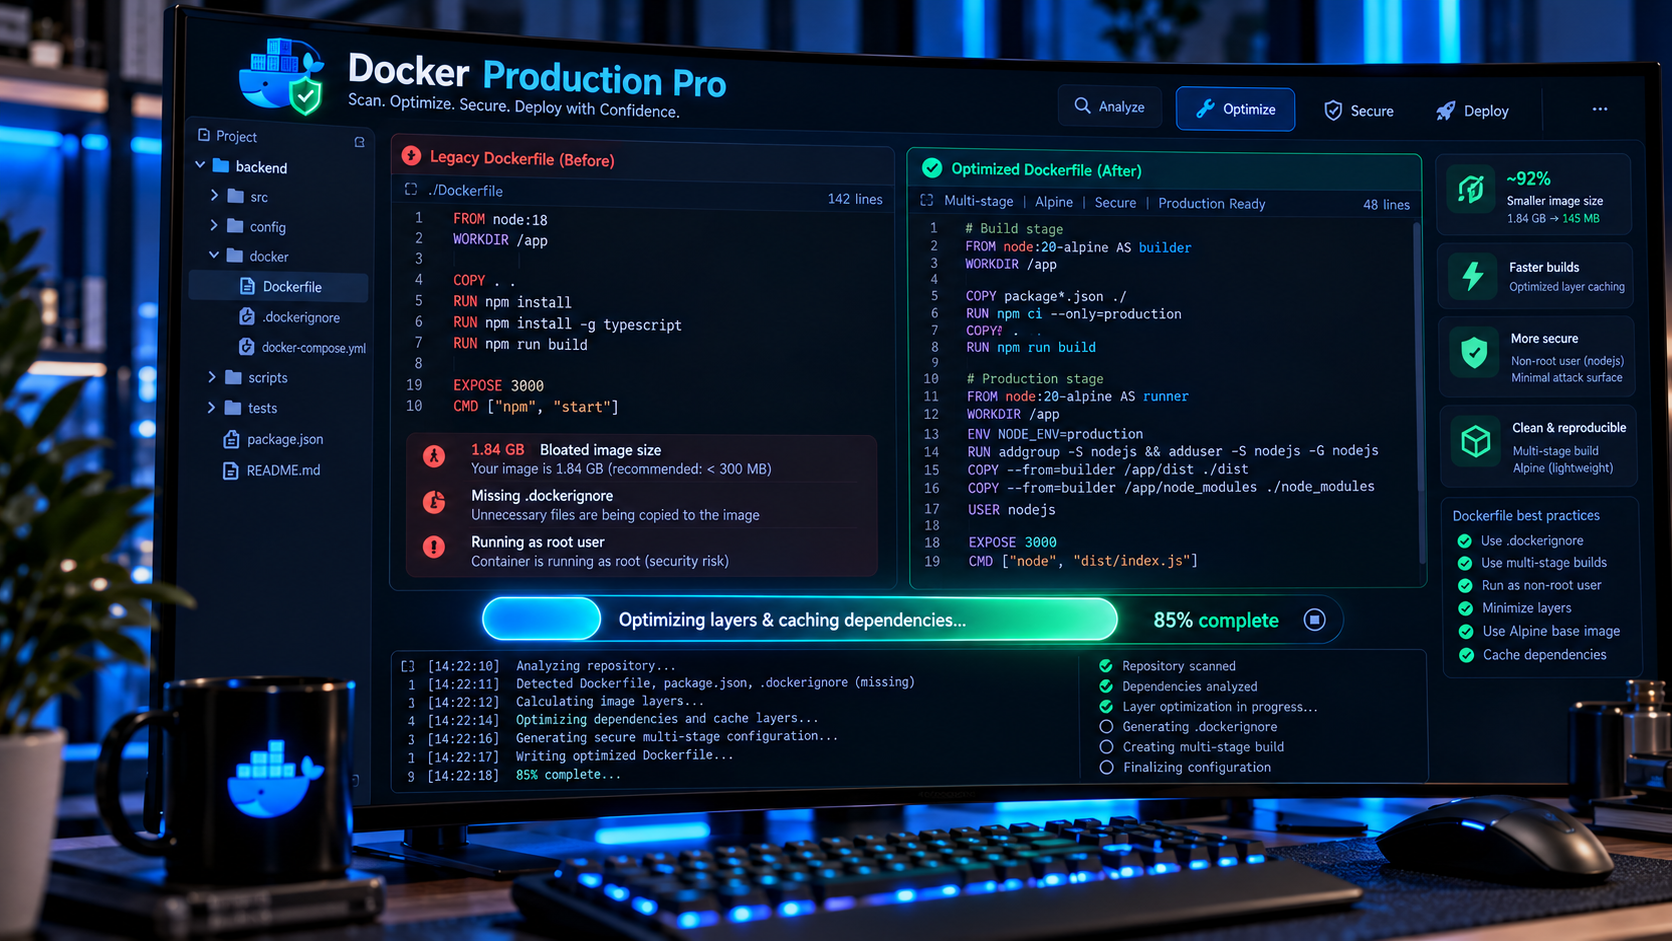Toggle the Run as non-root user check
The width and height of the screenshot is (1672, 941).
point(1465,586)
